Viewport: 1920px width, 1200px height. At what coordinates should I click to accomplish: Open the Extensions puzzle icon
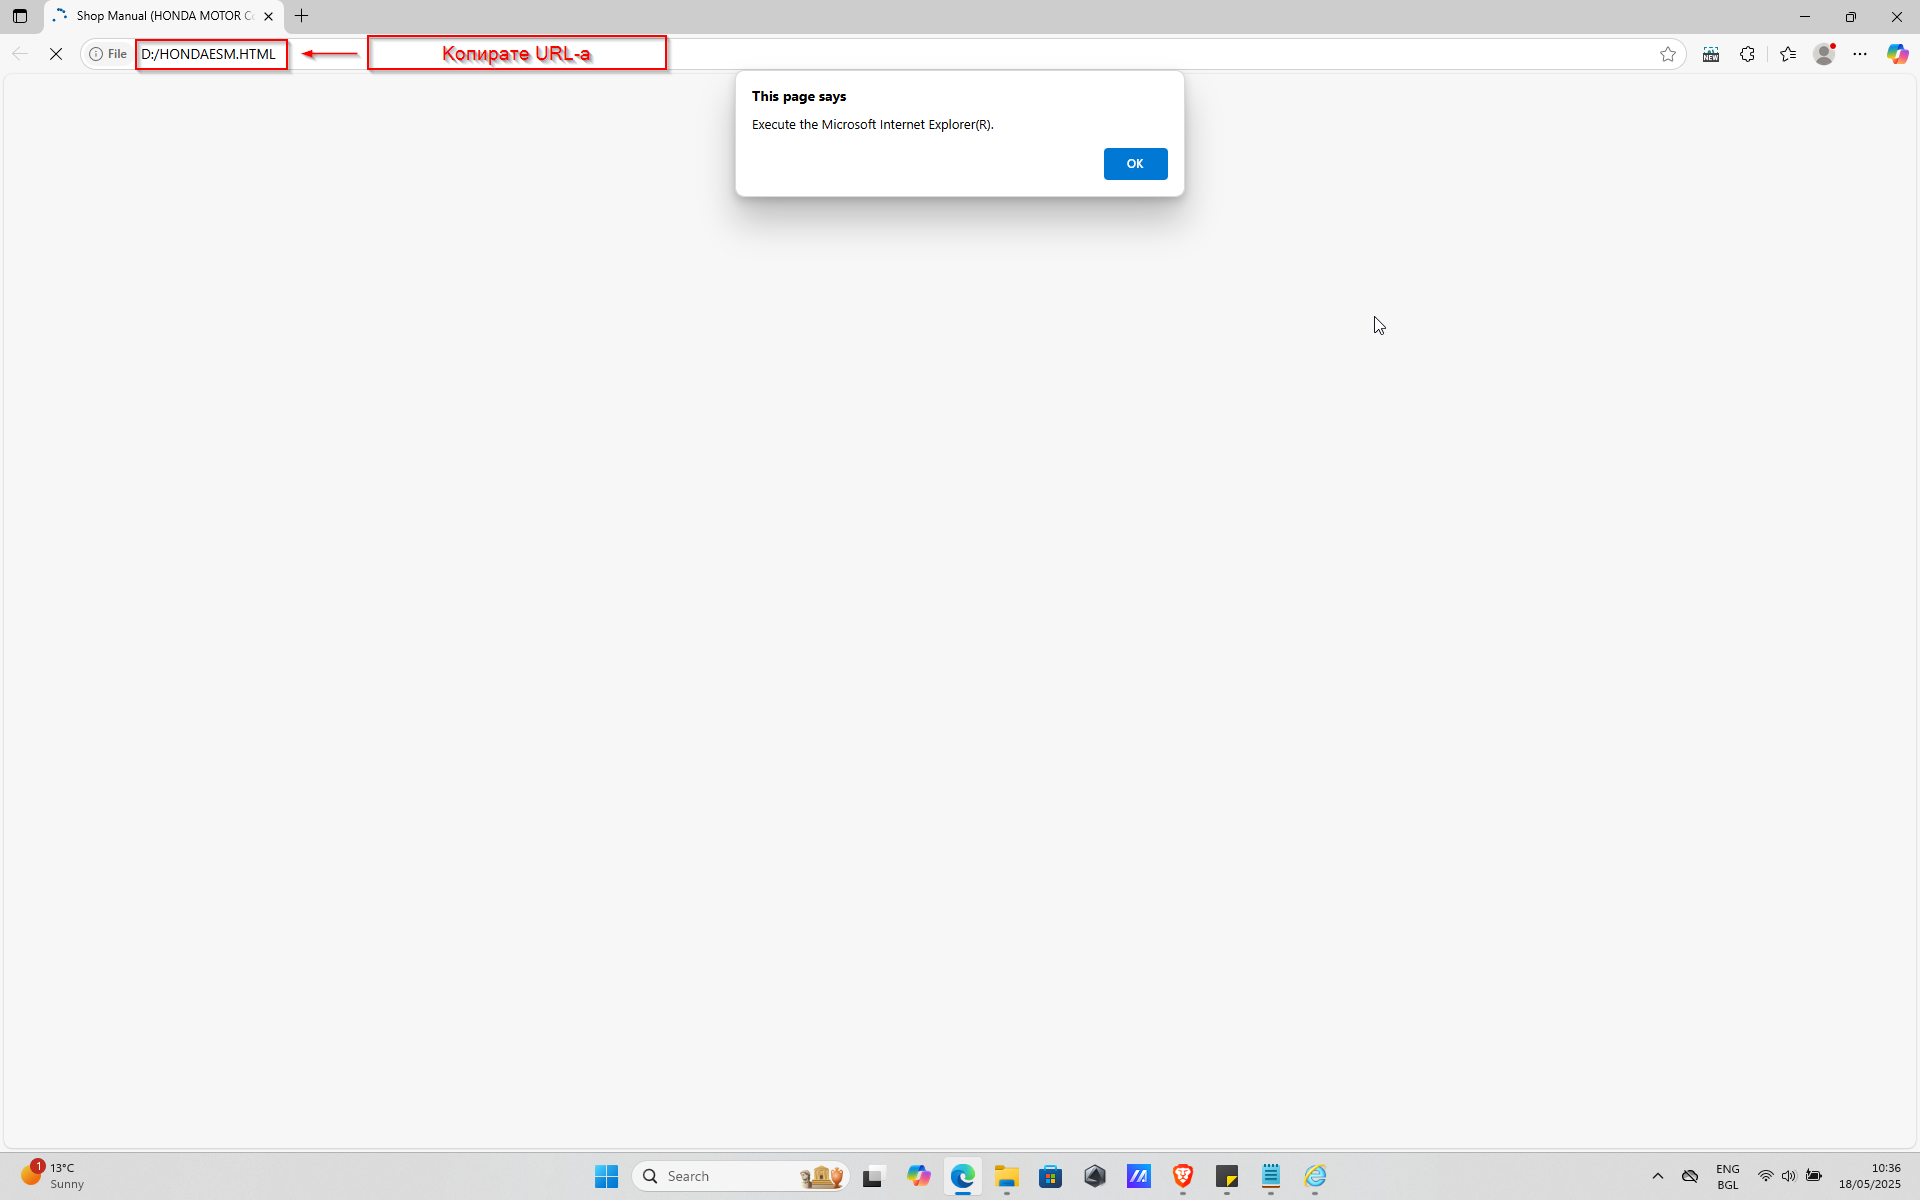(1747, 54)
